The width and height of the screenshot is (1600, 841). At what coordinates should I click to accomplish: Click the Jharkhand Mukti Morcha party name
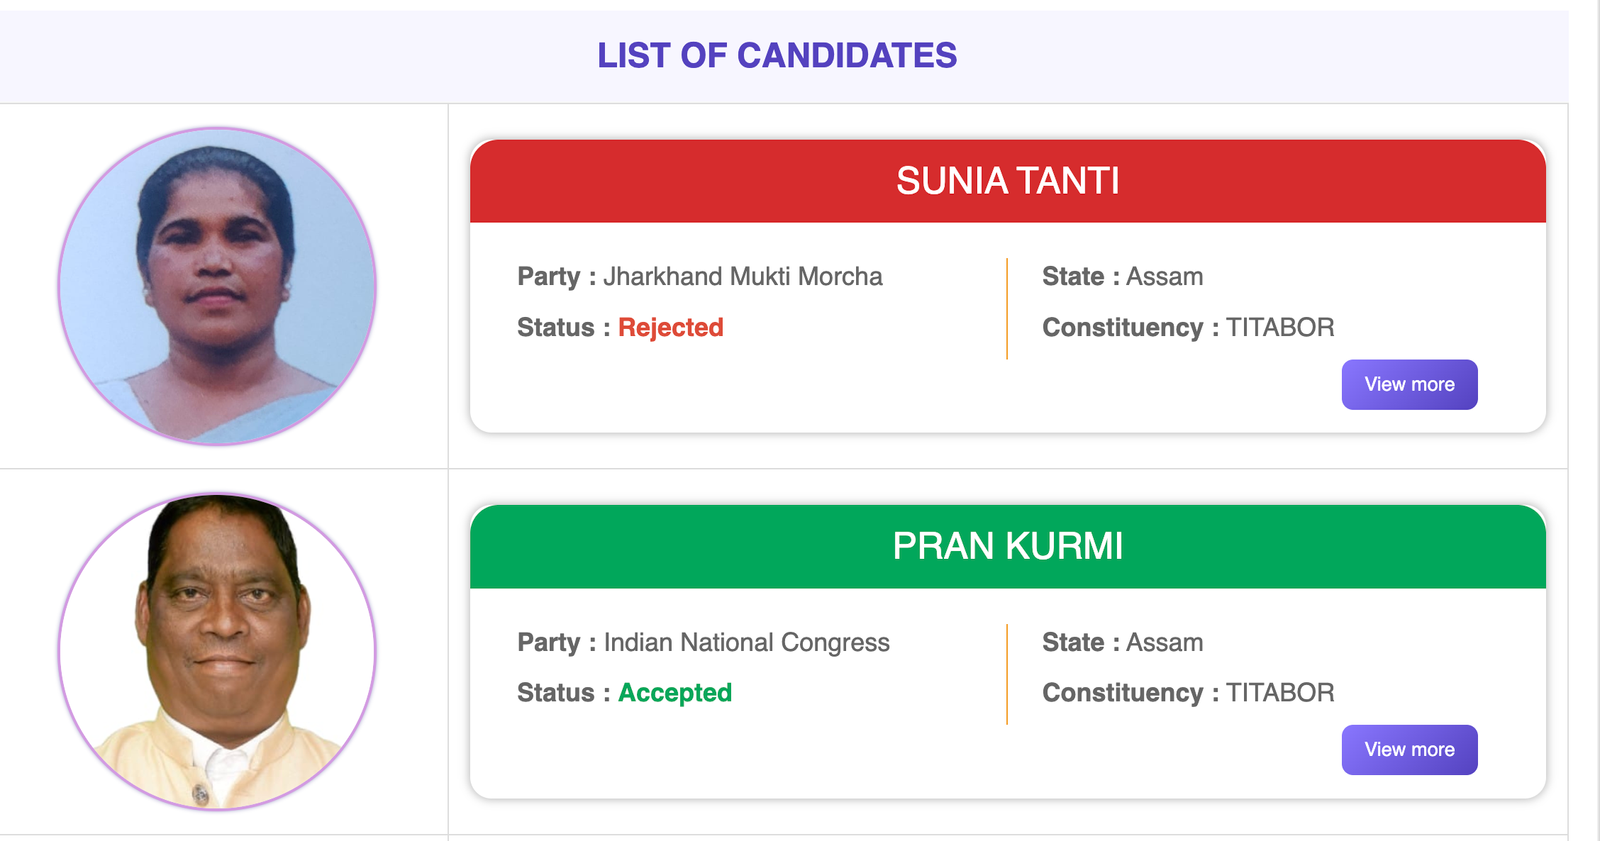[742, 276]
